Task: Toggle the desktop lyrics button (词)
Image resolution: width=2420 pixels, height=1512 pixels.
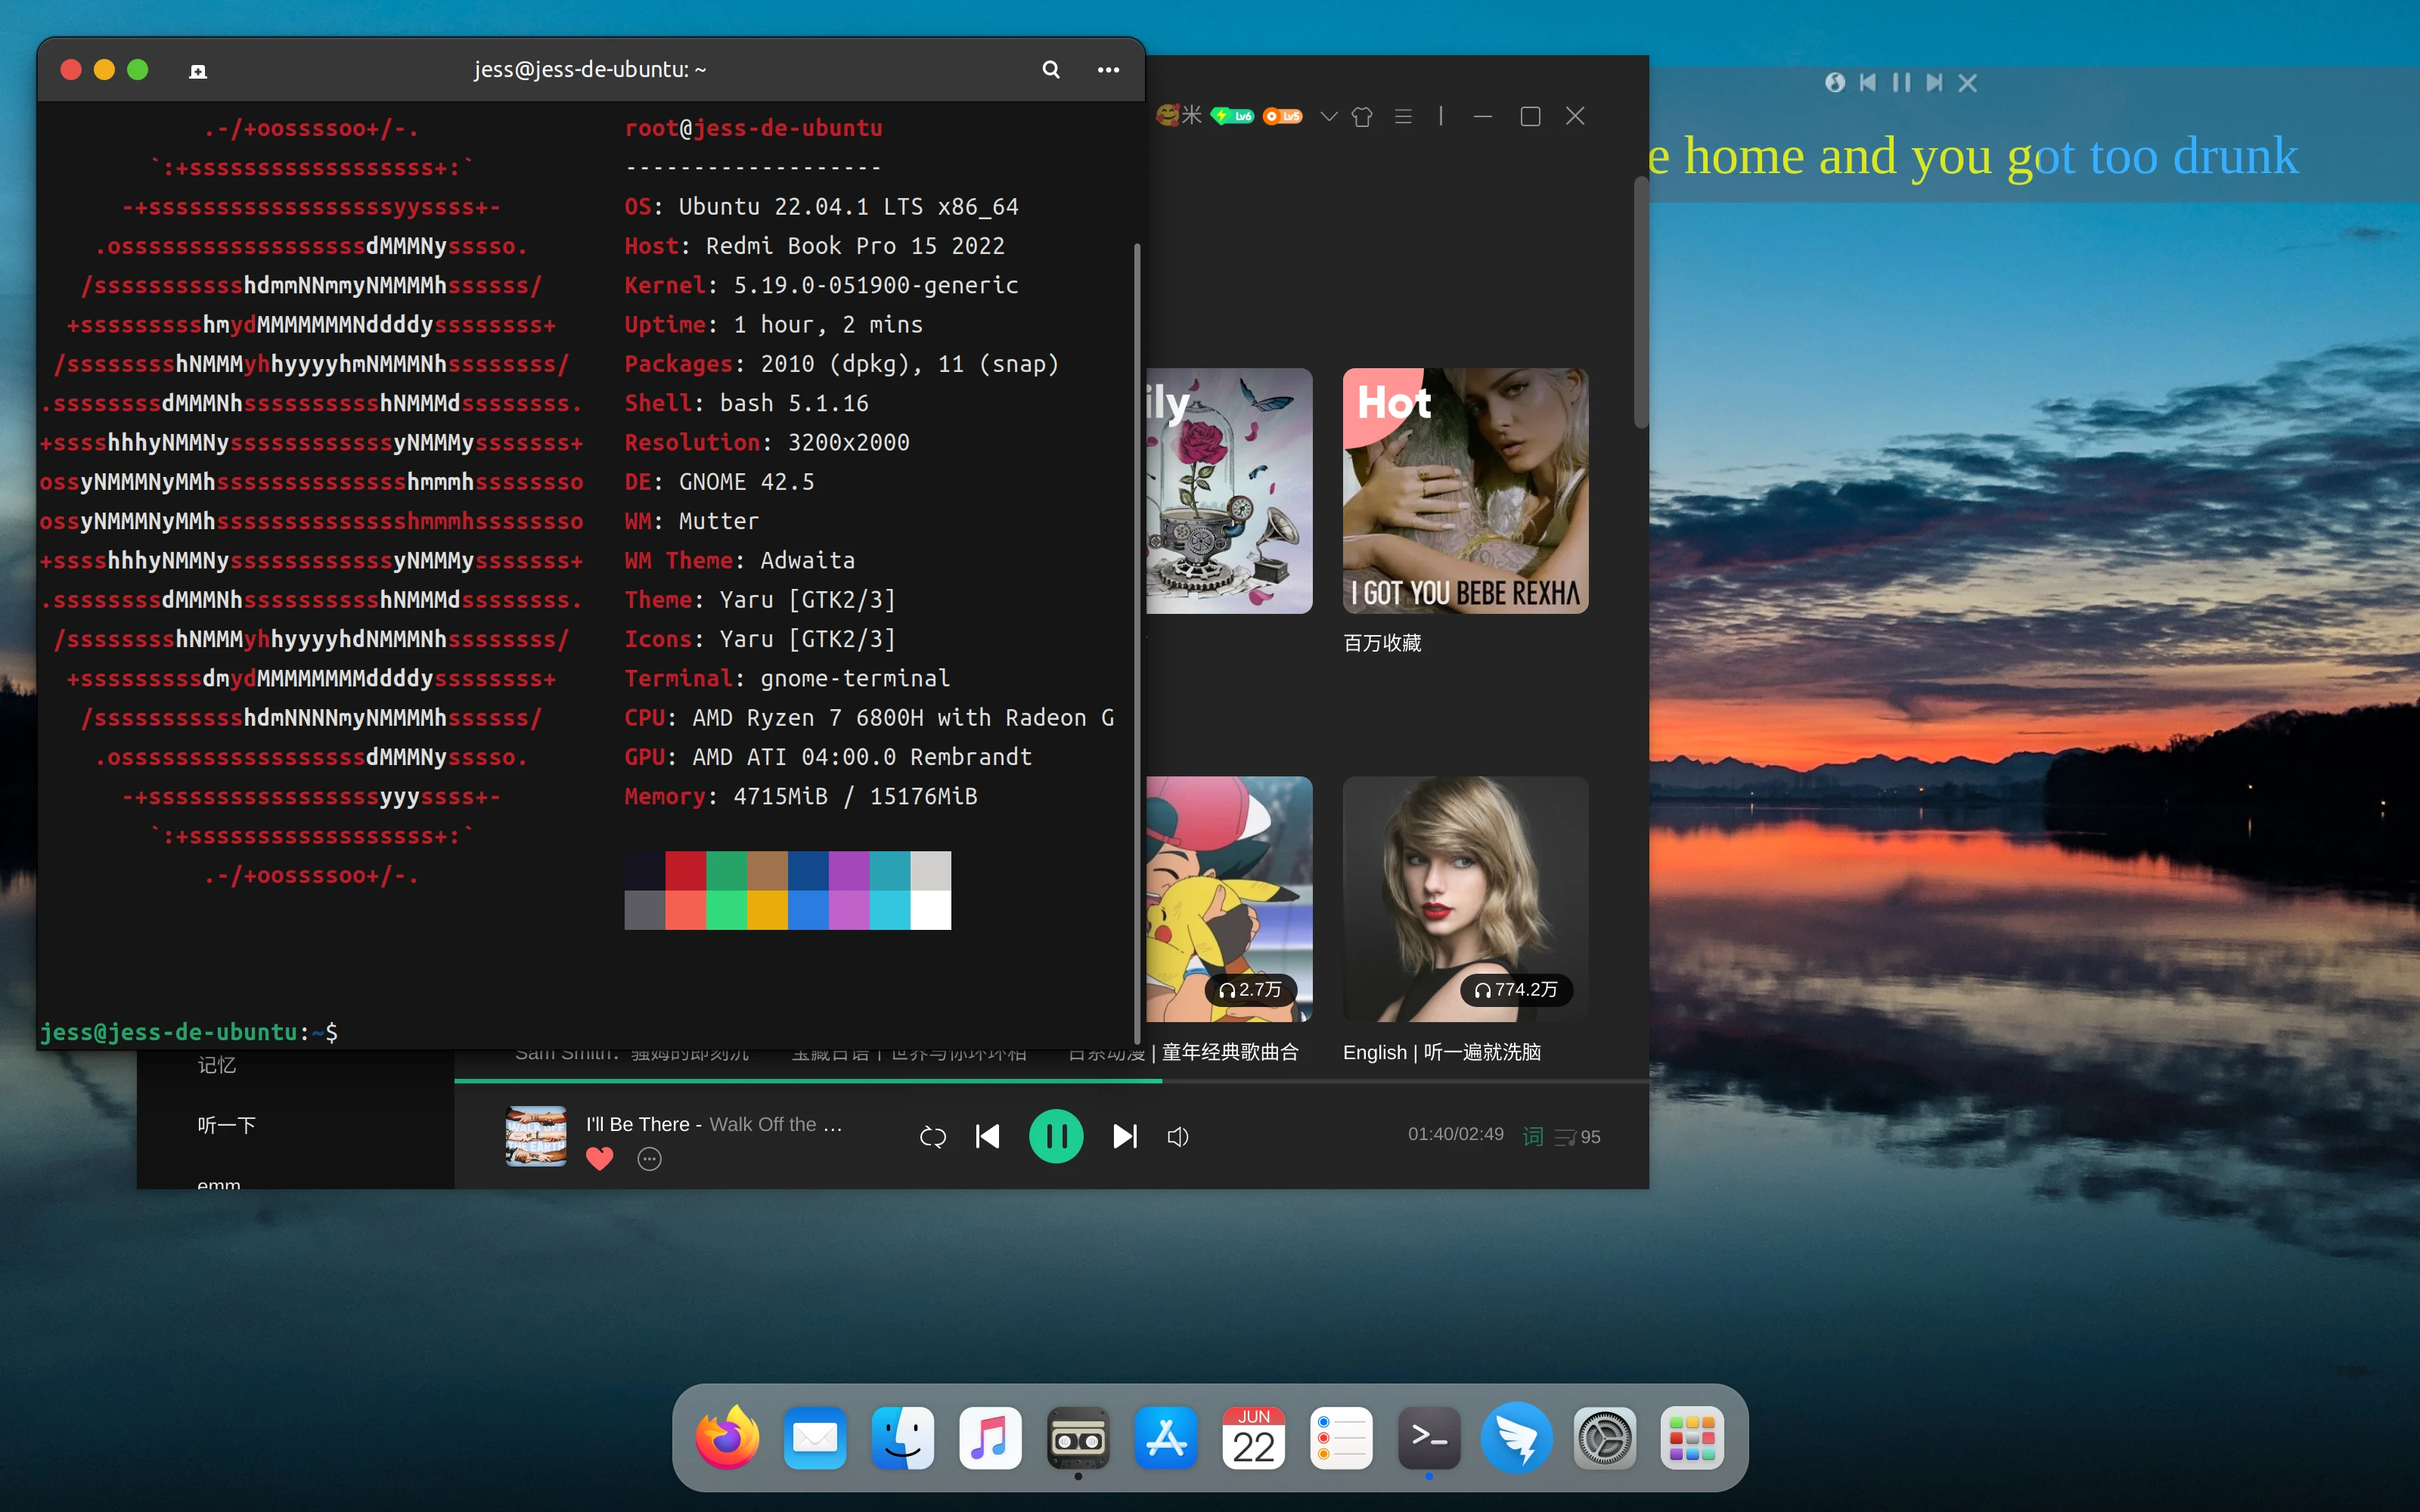Action: [x=1533, y=1136]
